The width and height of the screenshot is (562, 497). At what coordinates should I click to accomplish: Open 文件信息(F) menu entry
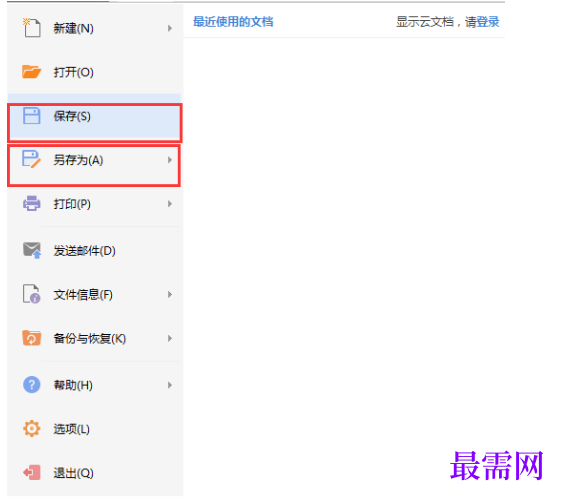95,295
